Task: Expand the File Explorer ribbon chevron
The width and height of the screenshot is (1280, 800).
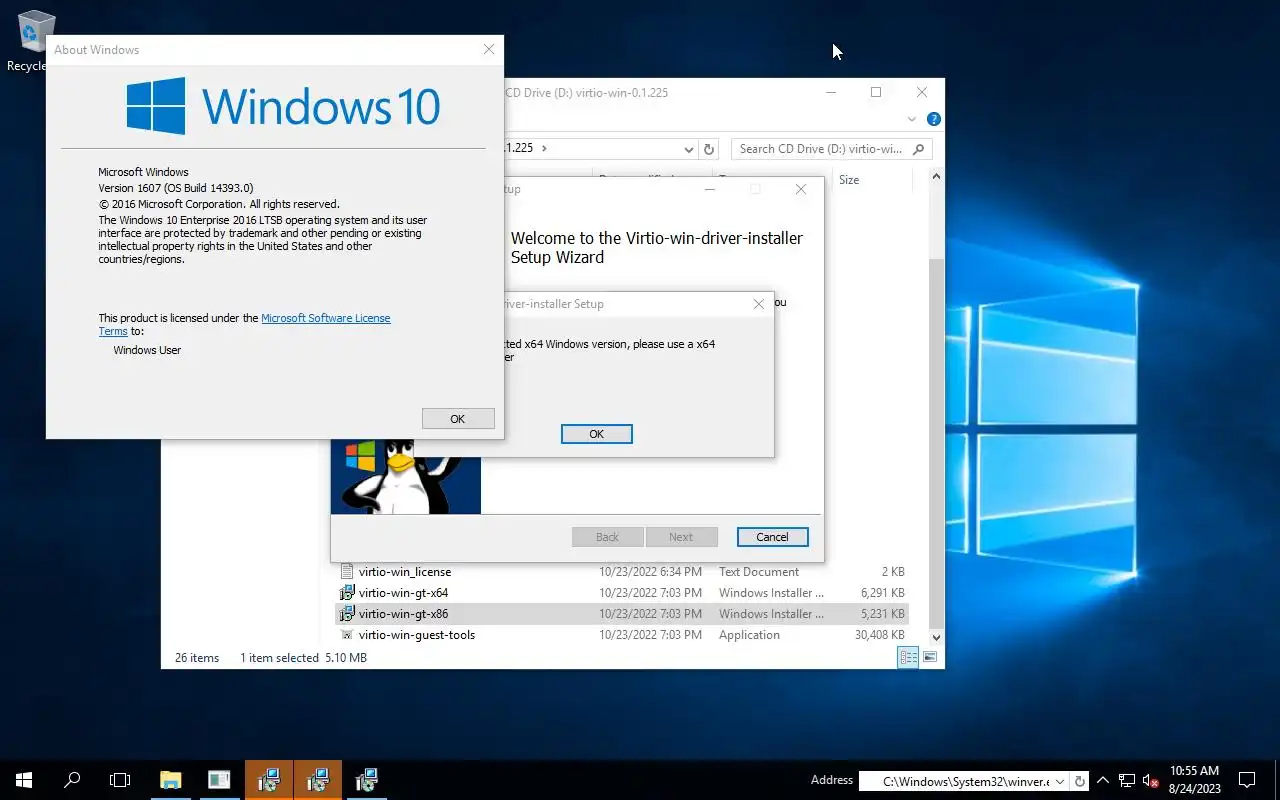Action: pyautogui.click(x=912, y=119)
